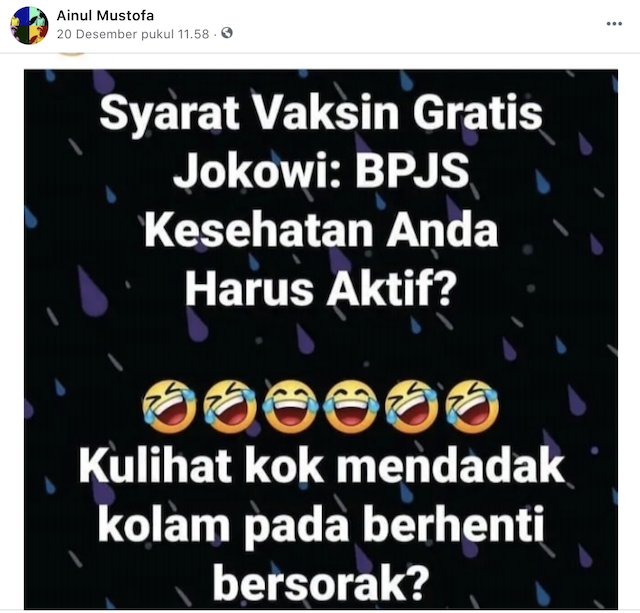Click the Ainul Mustofa name link
The width and height of the screenshot is (640, 613).
pos(105,16)
